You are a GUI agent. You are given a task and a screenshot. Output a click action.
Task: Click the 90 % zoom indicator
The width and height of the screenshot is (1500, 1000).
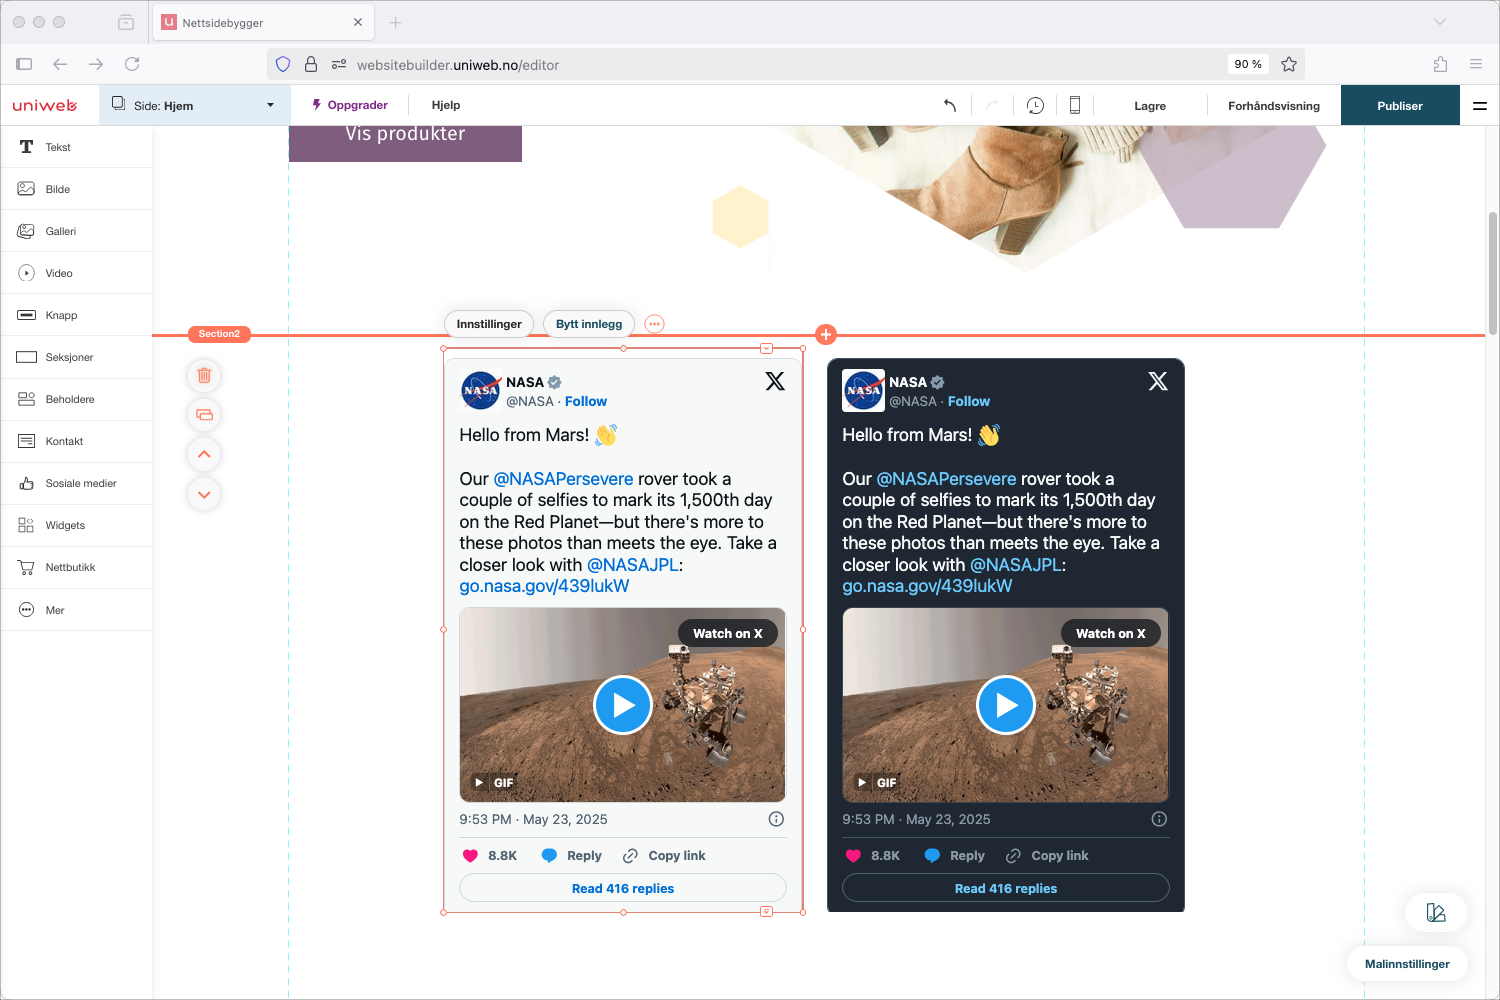1248,64
